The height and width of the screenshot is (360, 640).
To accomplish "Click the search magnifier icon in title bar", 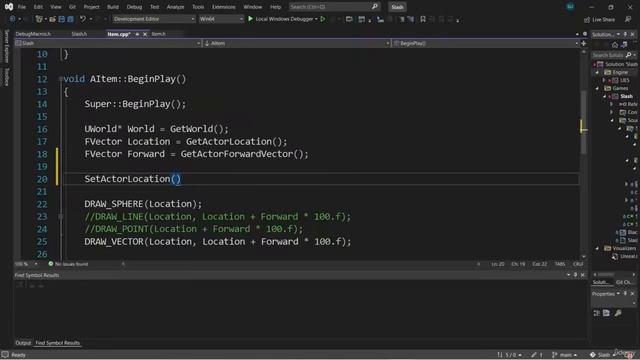I will [375, 7].
